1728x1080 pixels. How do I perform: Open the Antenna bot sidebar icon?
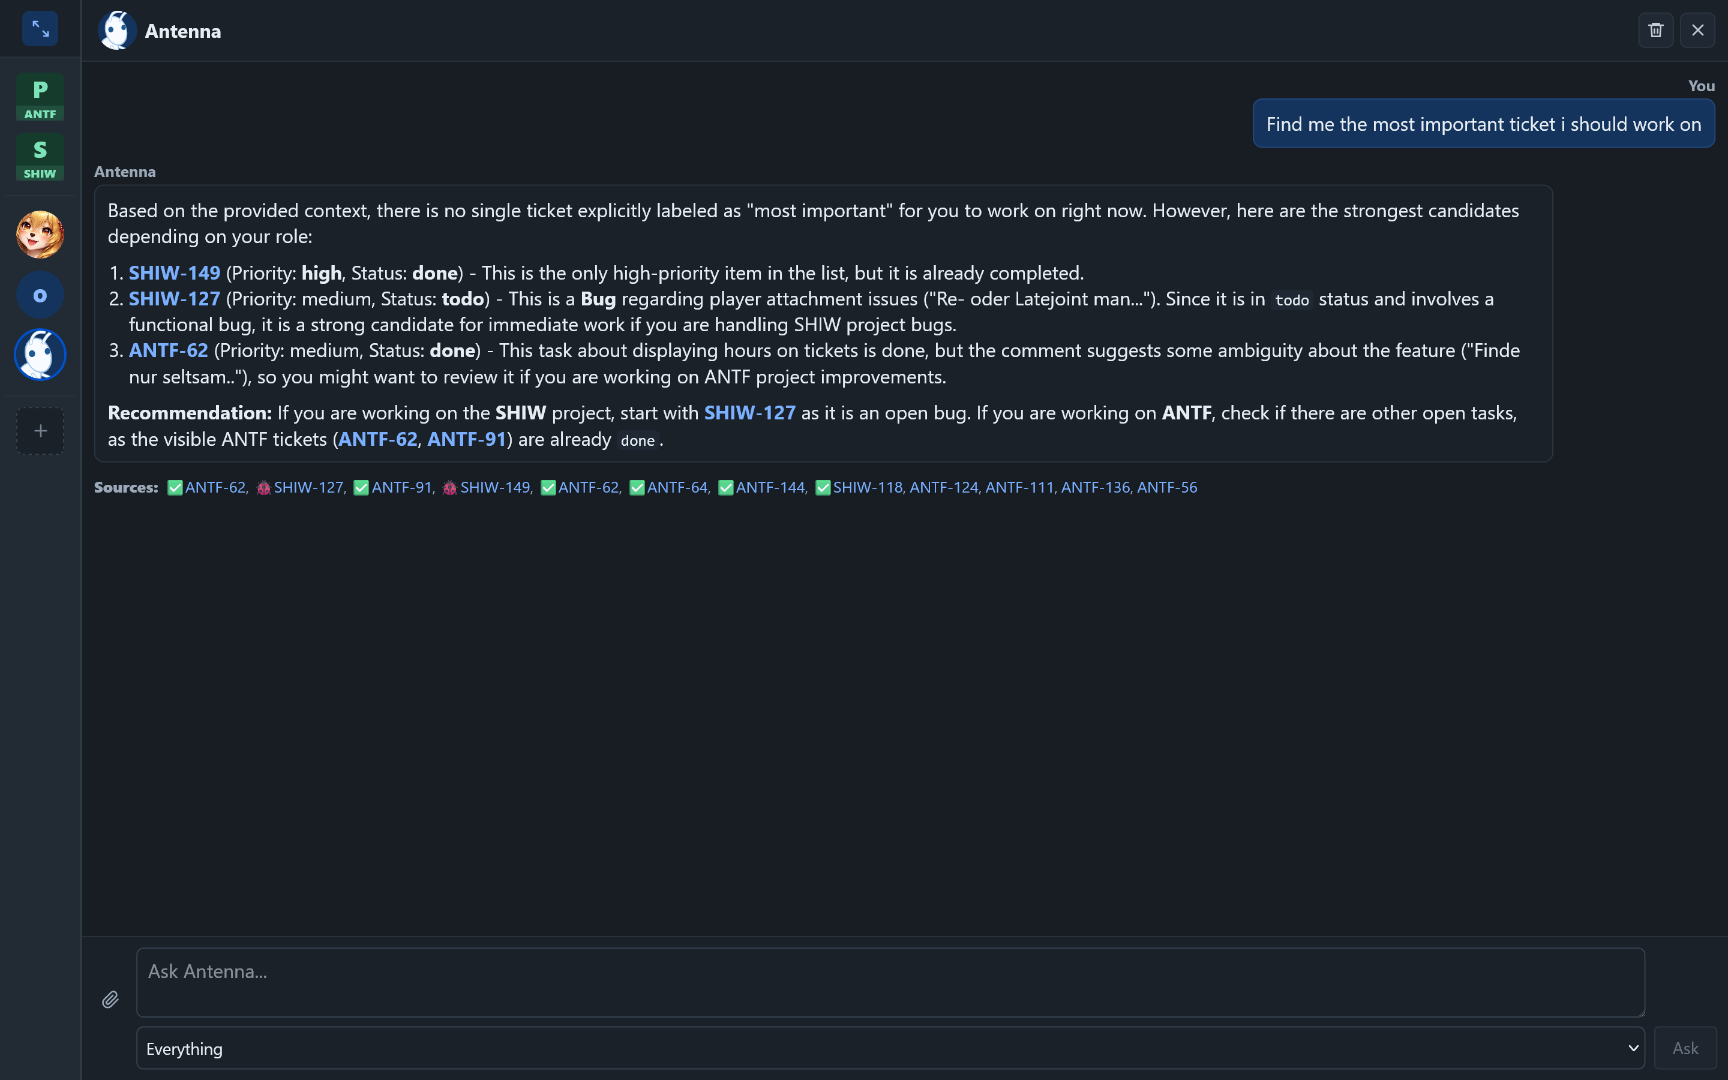40,355
